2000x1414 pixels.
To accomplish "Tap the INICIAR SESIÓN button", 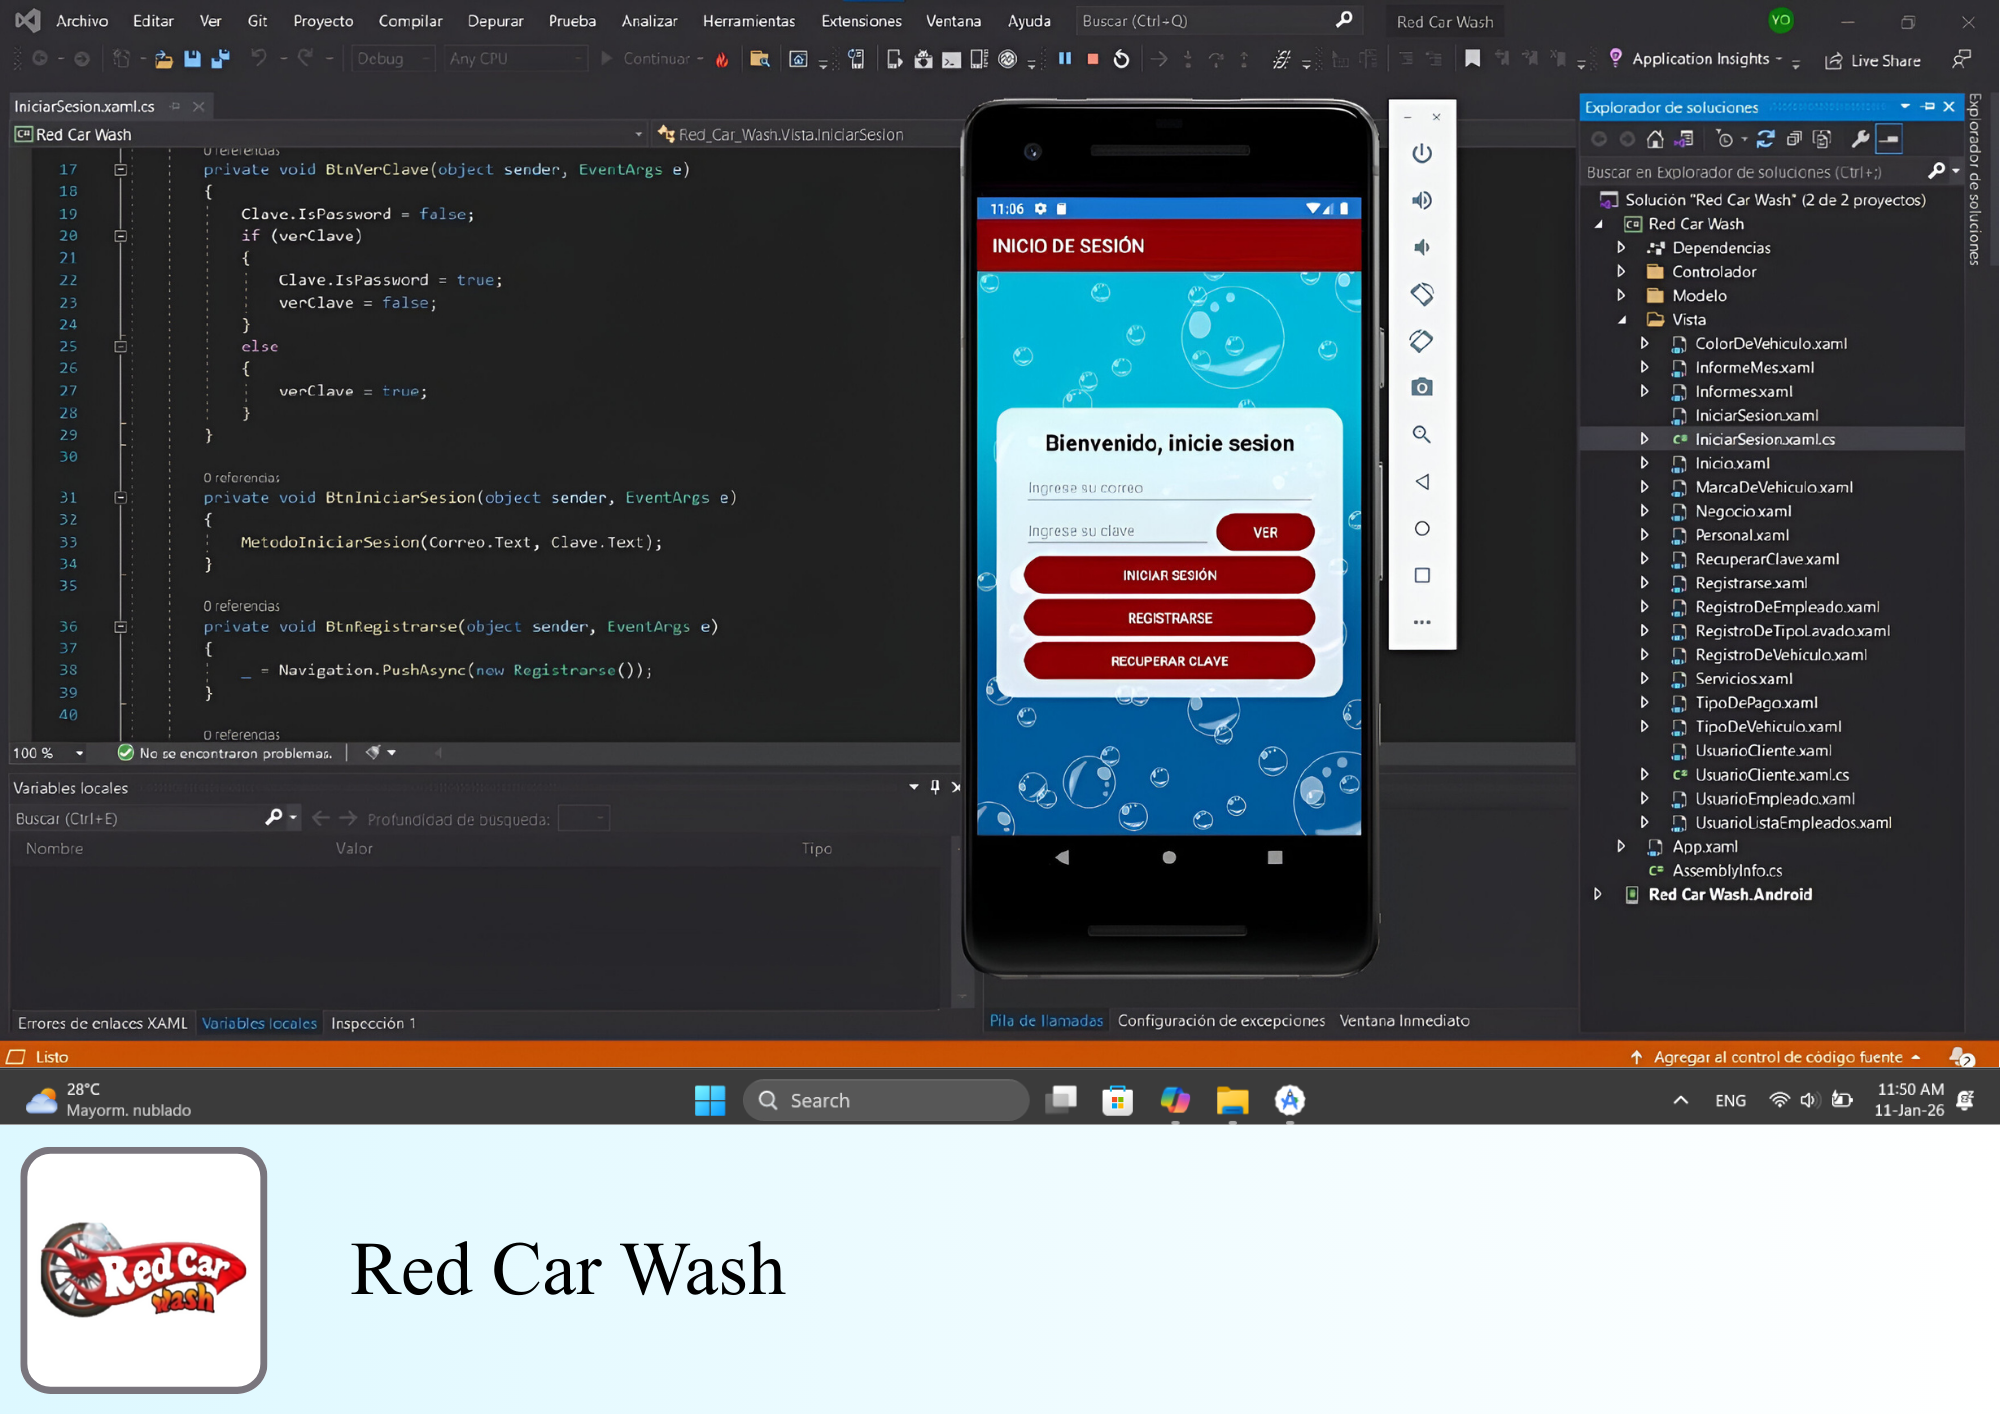I will tap(1168, 575).
